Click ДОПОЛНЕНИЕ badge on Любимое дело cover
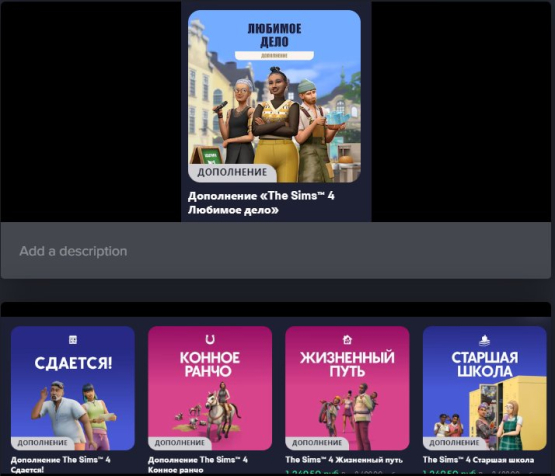Viewport: 555px width, 476px height. pyautogui.click(x=232, y=173)
